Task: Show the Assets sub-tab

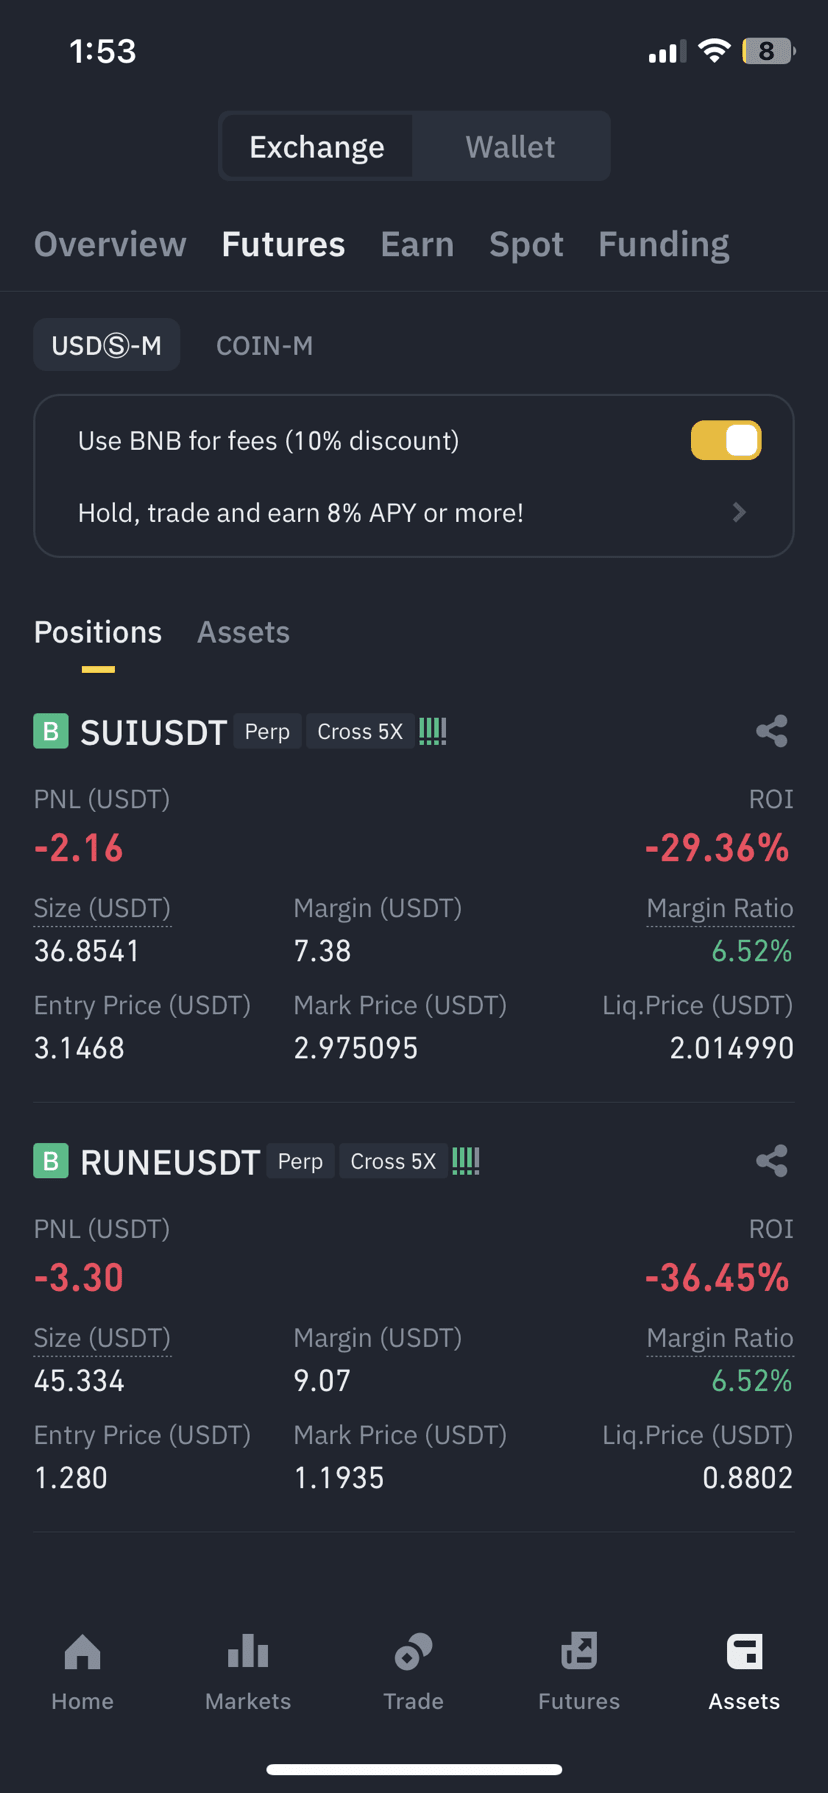Action: point(243,632)
